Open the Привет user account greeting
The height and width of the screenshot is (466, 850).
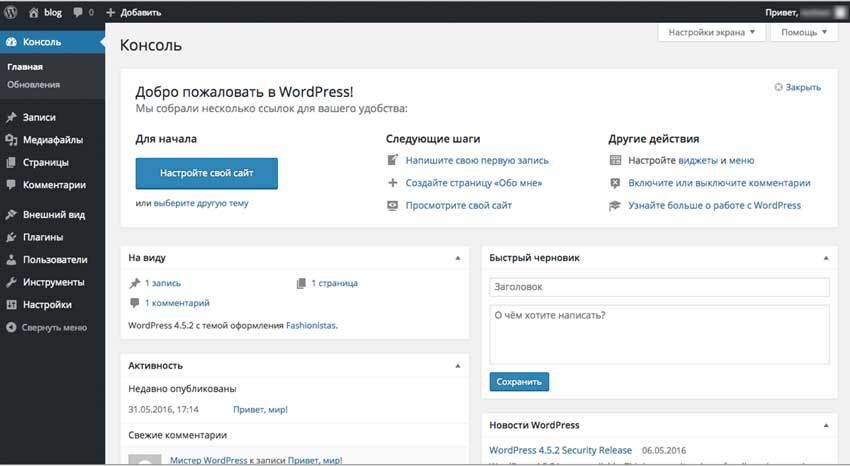[806, 12]
